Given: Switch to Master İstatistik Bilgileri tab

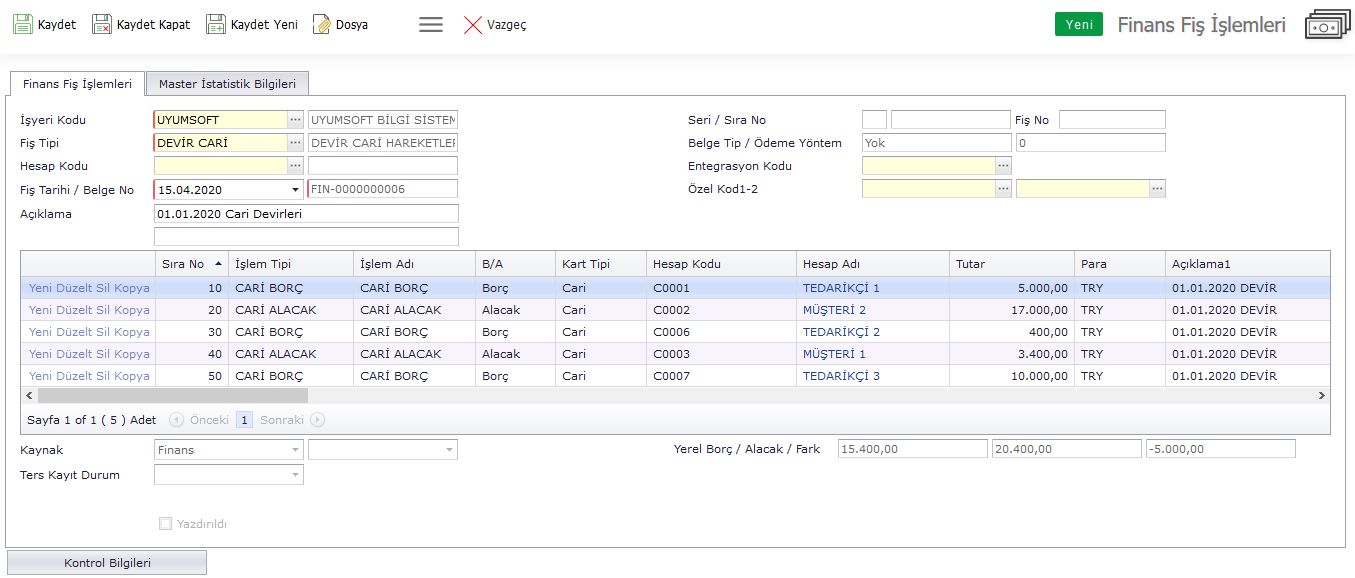Looking at the screenshot, I should 228,84.
